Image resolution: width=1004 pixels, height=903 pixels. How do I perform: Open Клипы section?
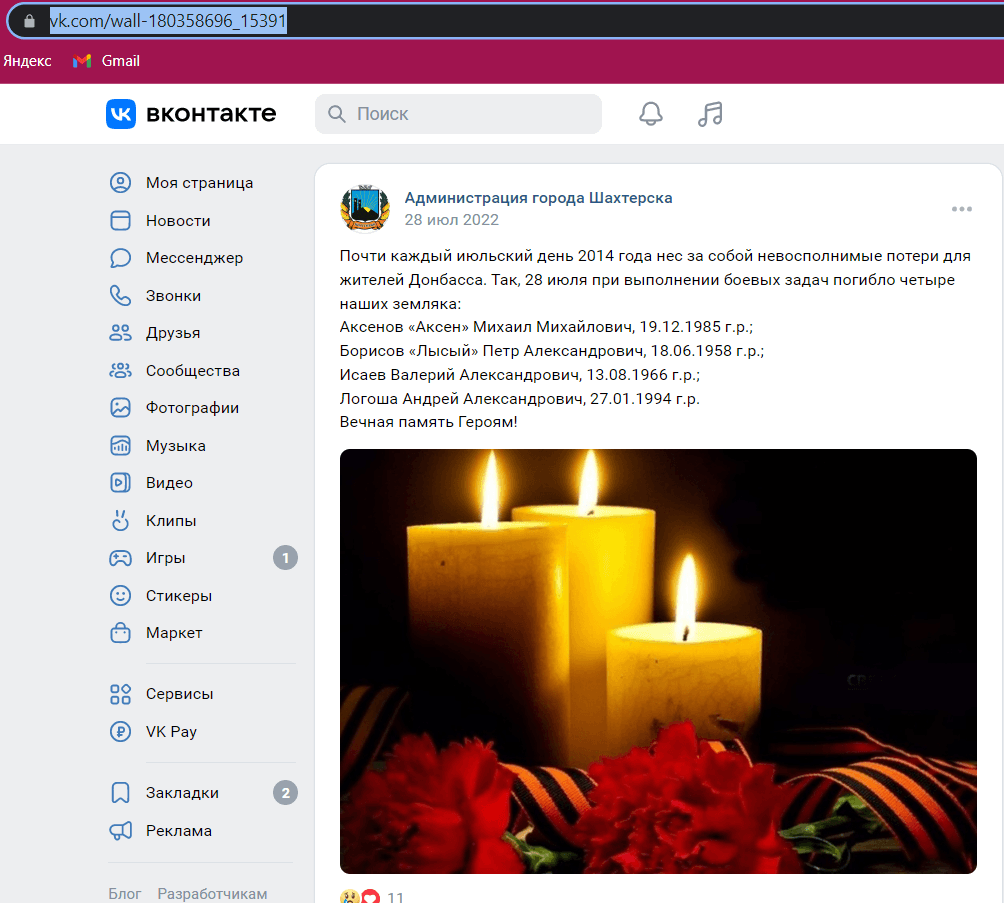tap(171, 521)
